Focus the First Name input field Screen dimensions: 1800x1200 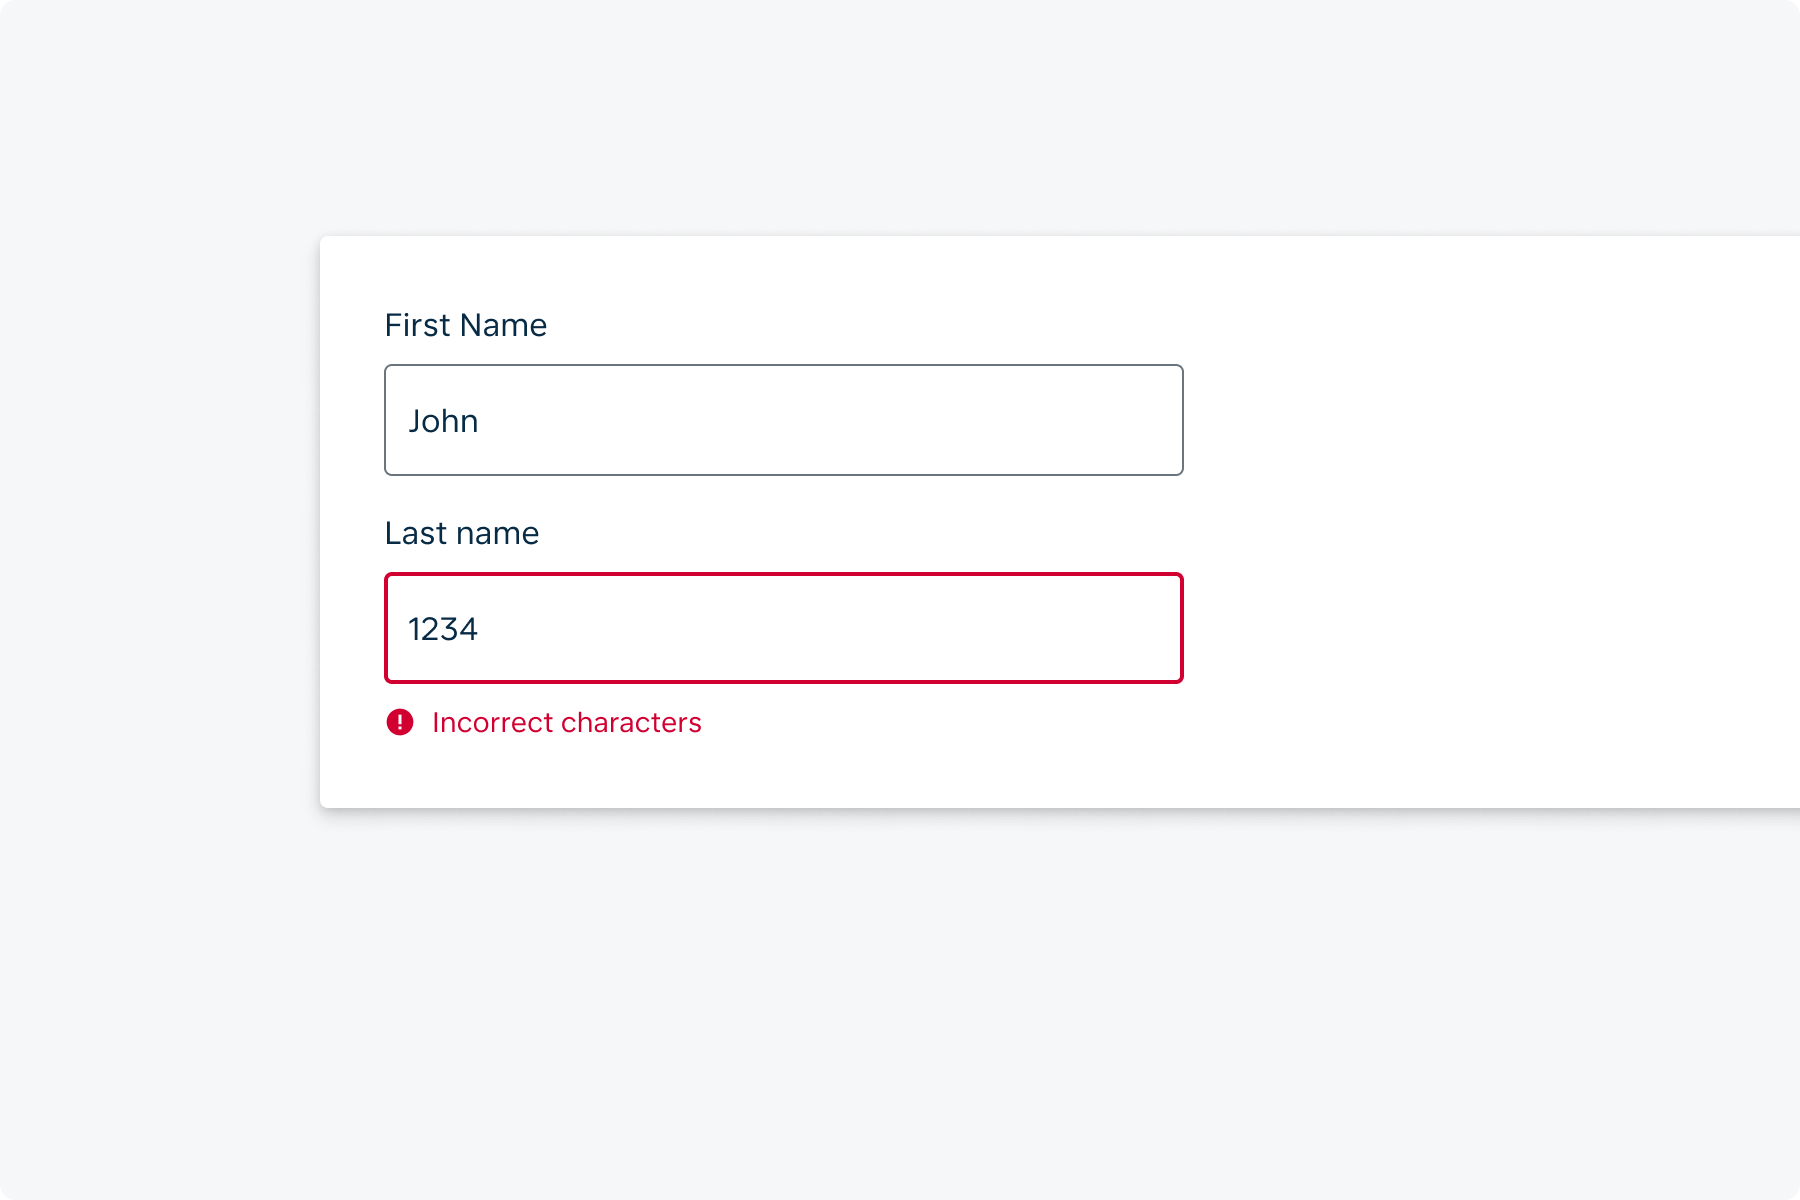click(783, 420)
